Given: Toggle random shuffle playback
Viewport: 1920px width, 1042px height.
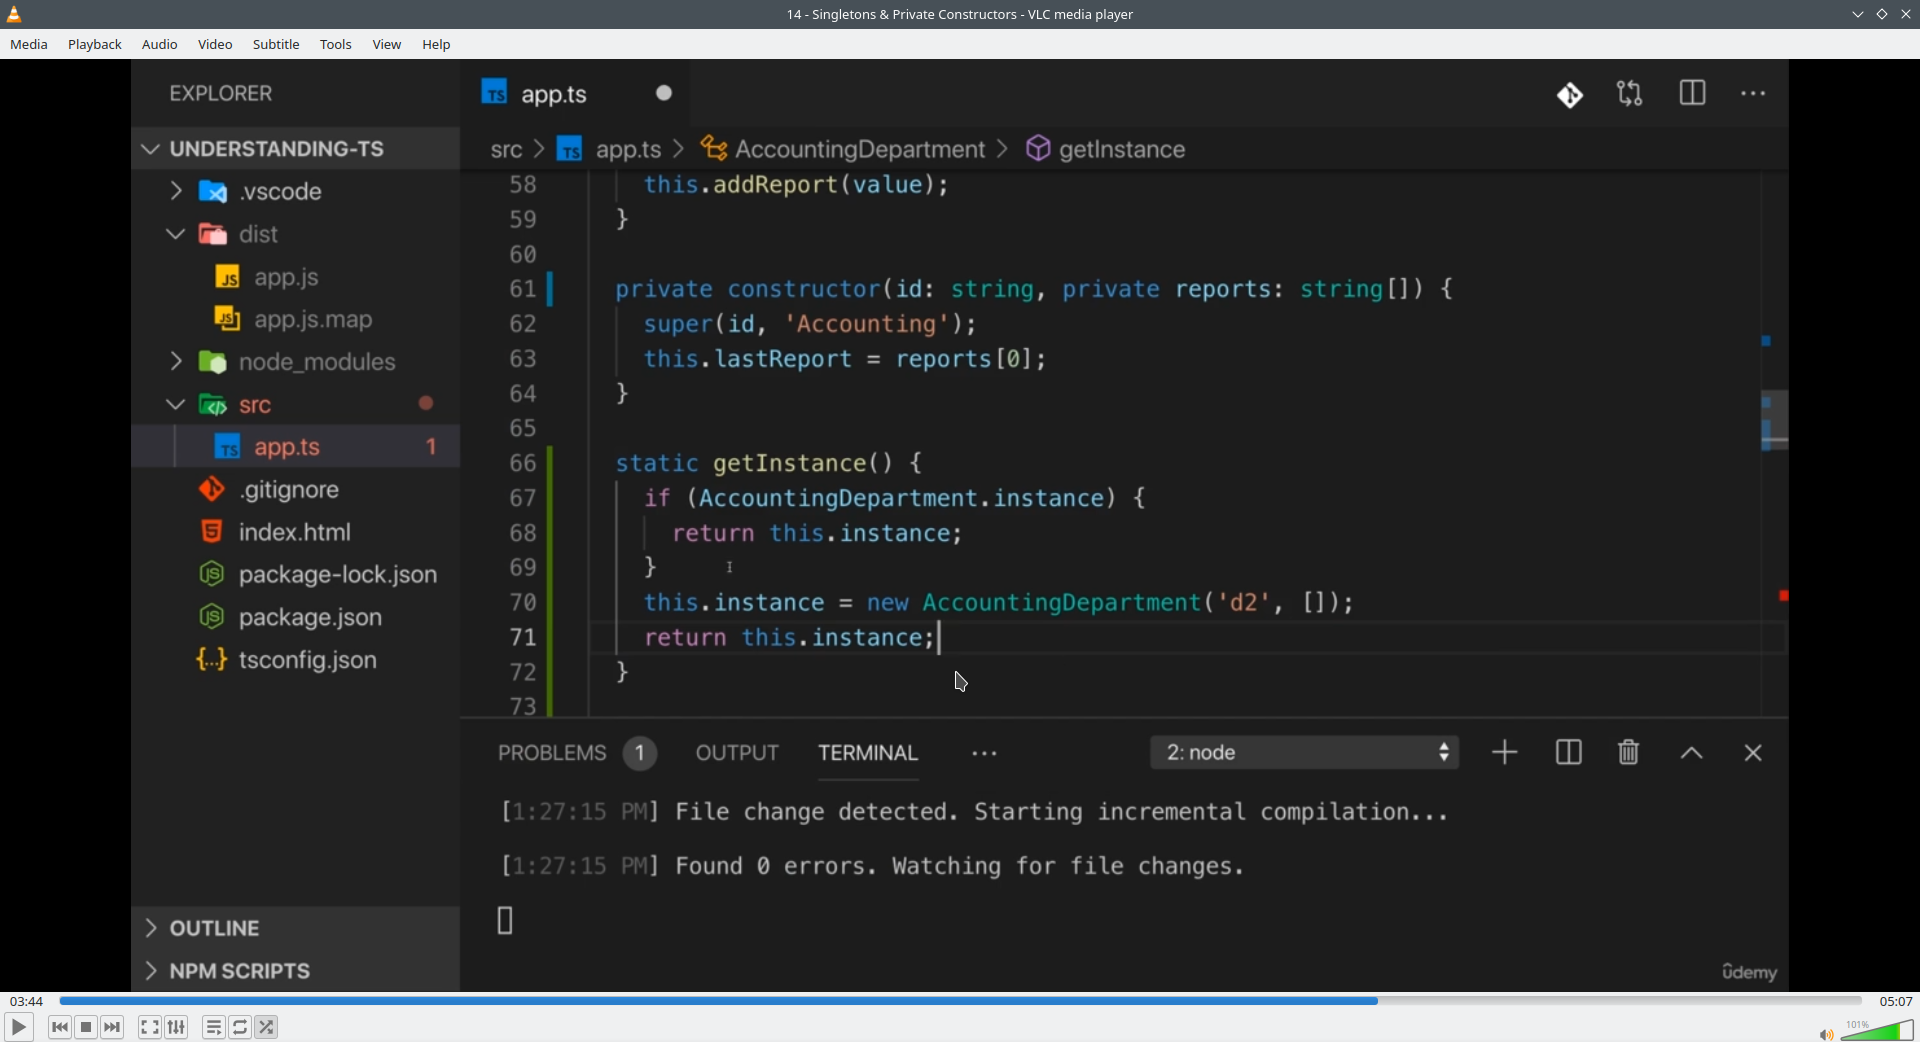Looking at the screenshot, I should click(267, 1027).
